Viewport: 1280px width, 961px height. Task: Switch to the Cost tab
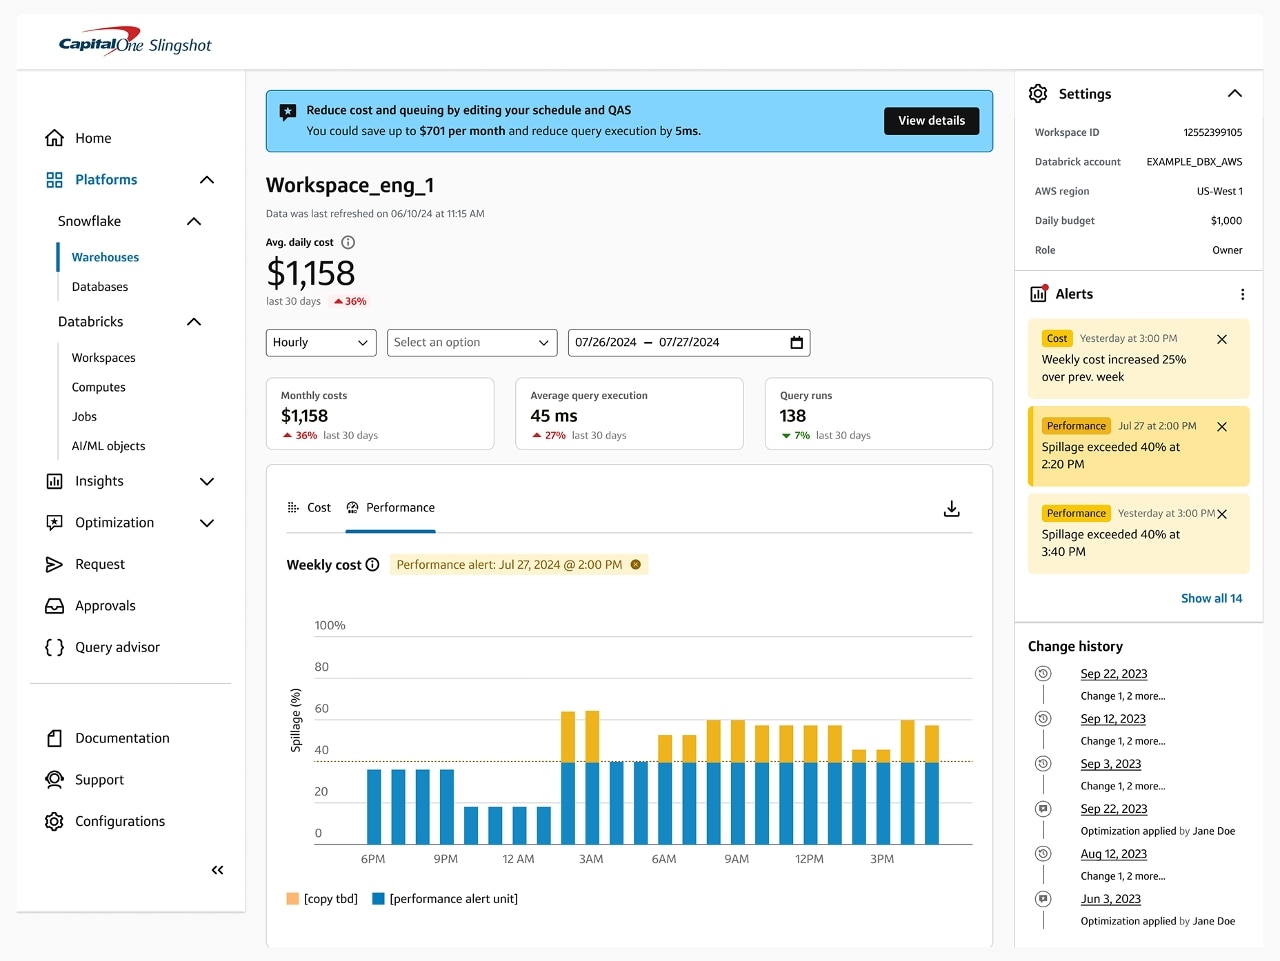pyautogui.click(x=309, y=507)
